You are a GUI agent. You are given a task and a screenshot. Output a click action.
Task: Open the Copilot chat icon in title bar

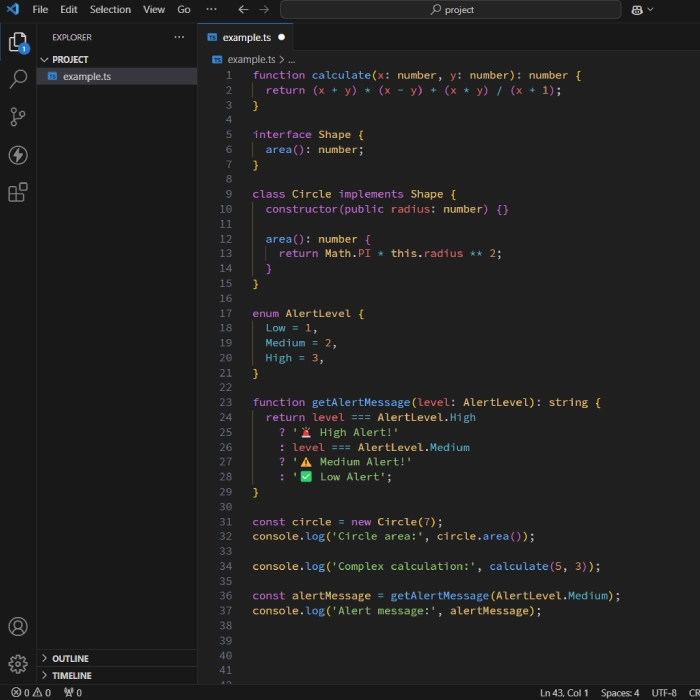637,10
